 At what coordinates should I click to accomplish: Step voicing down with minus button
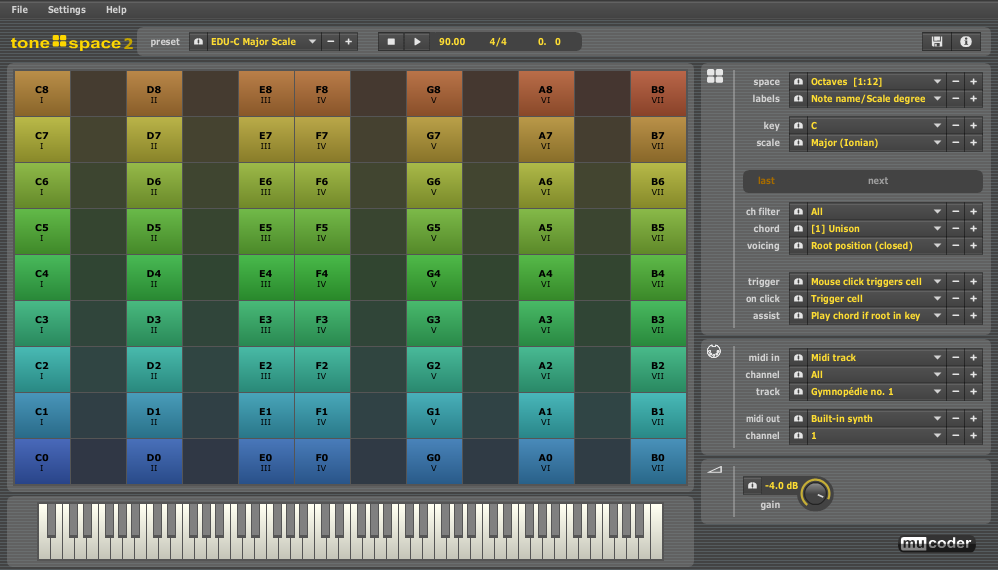tap(955, 246)
